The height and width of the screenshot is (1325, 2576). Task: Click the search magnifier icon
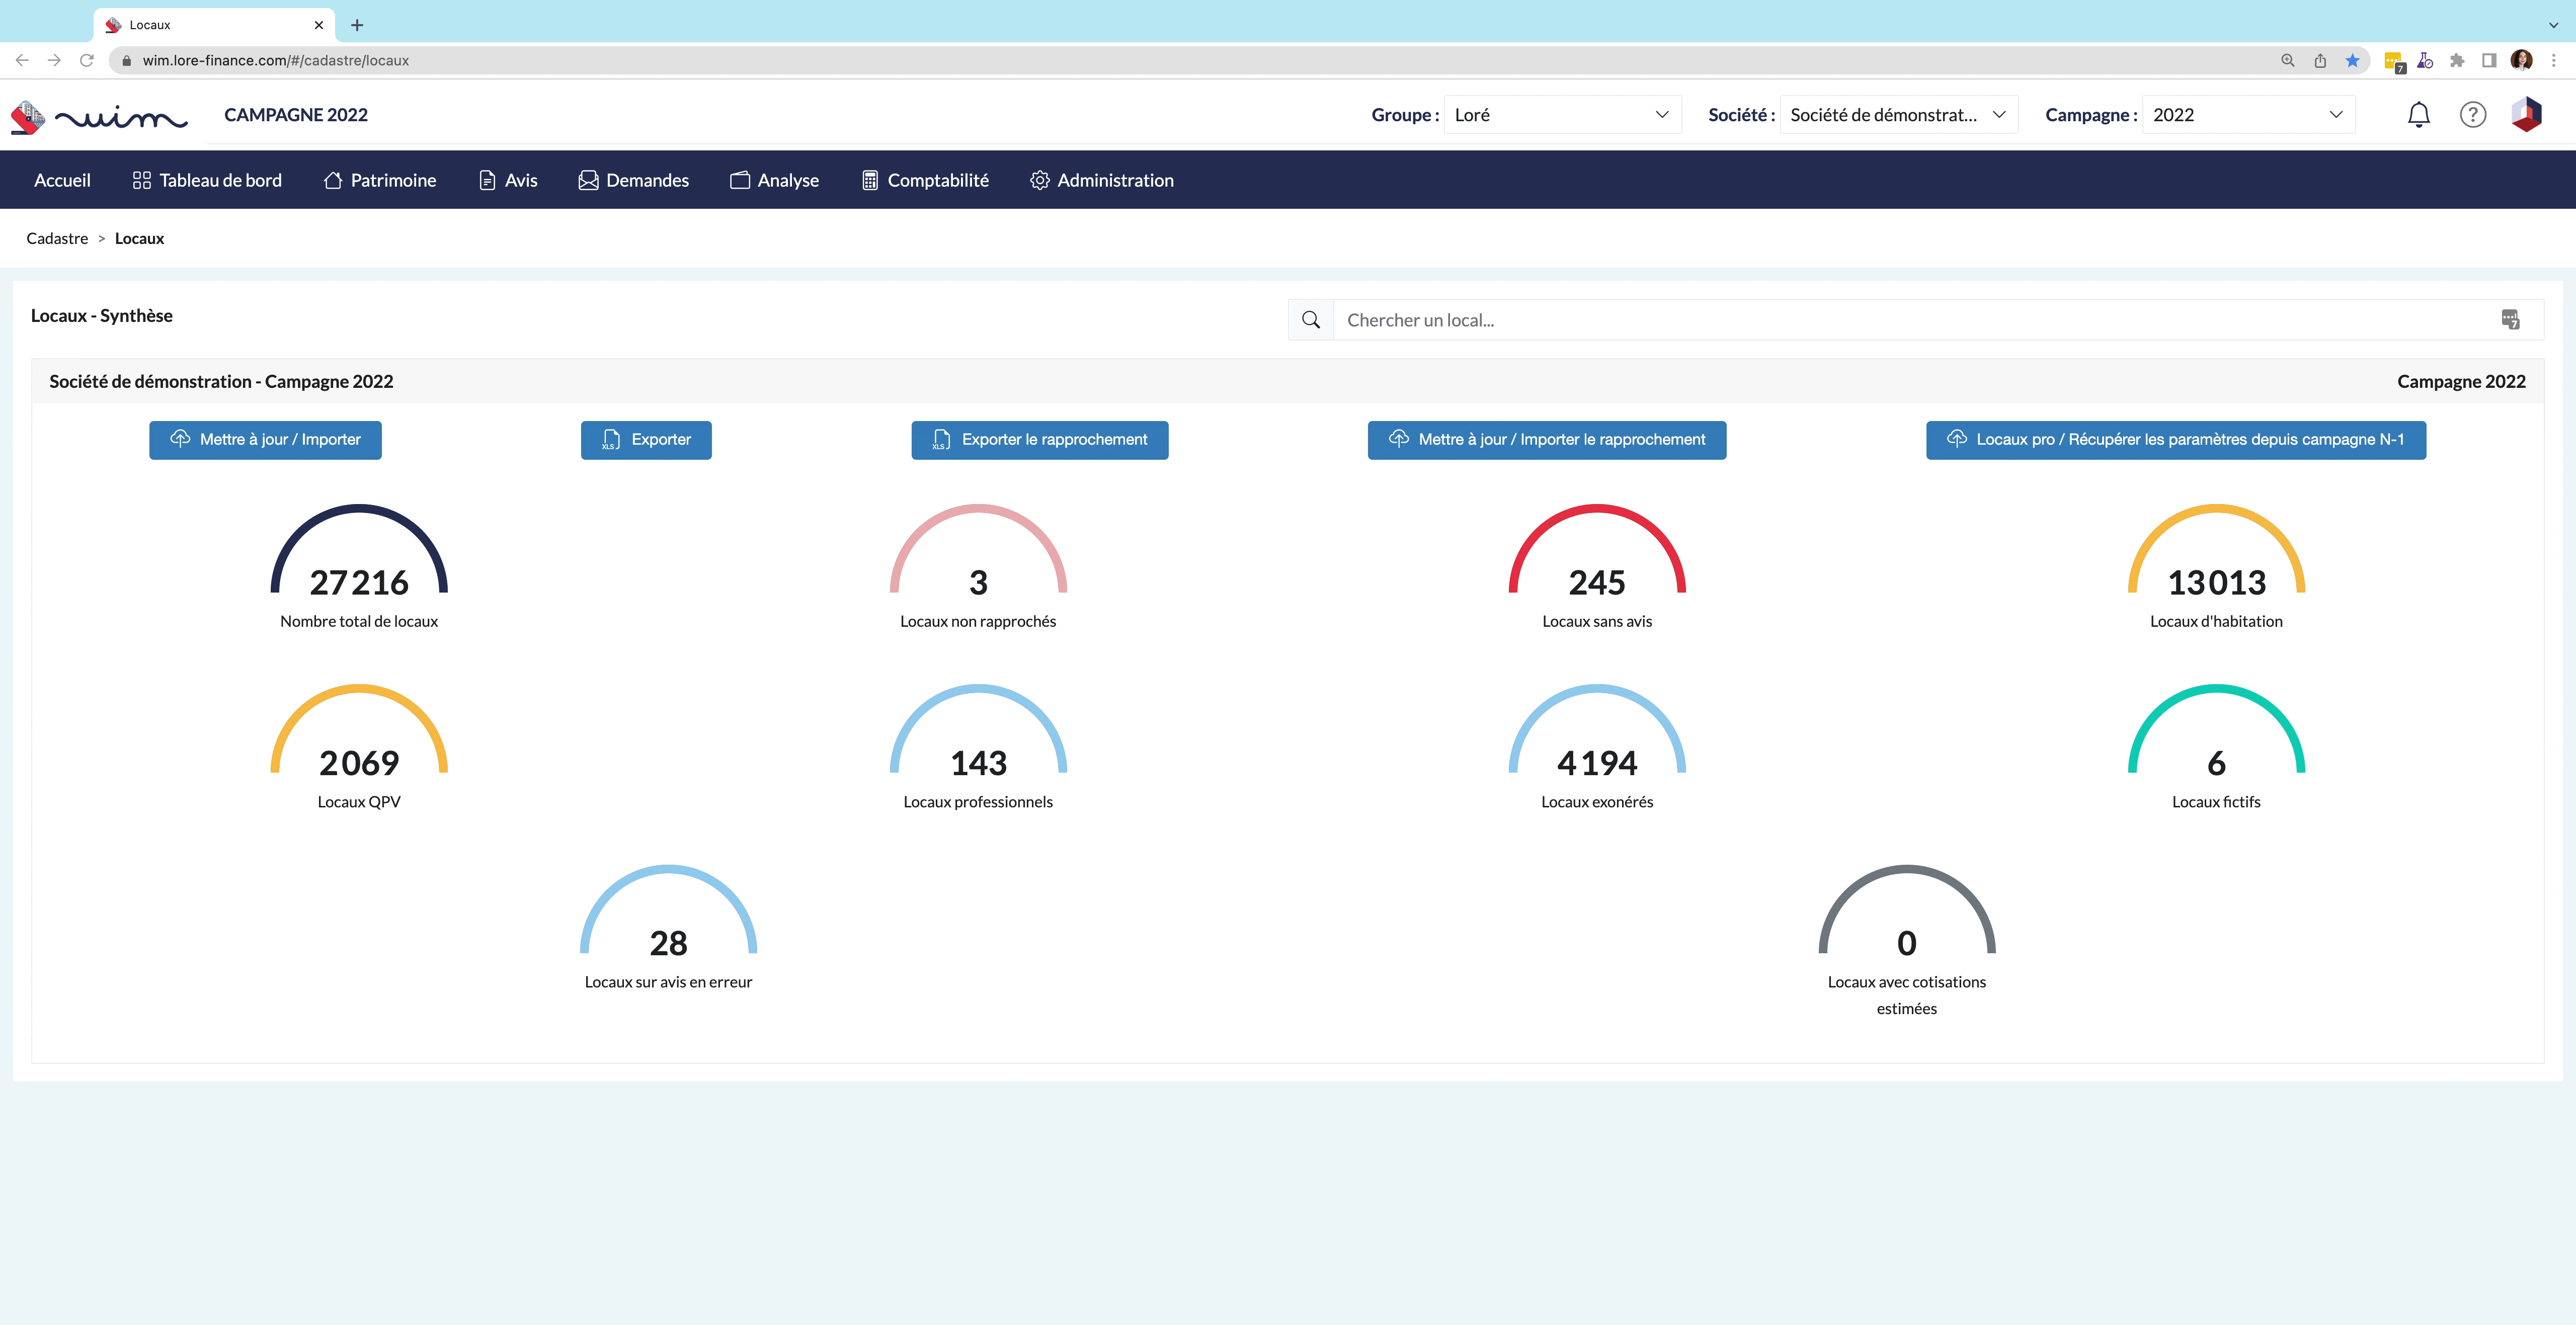(1310, 320)
